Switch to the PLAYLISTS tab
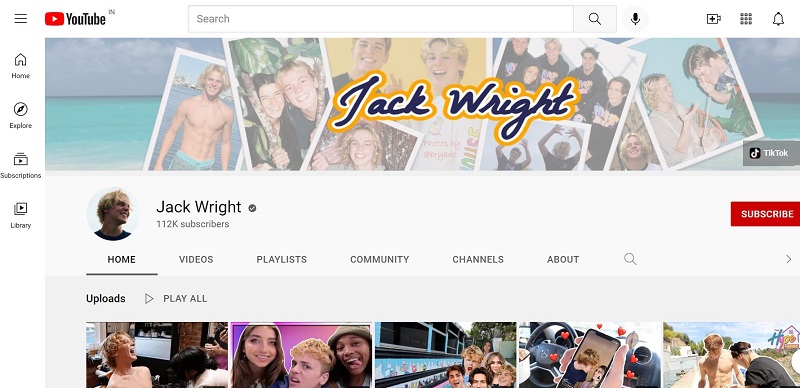 [x=282, y=259]
